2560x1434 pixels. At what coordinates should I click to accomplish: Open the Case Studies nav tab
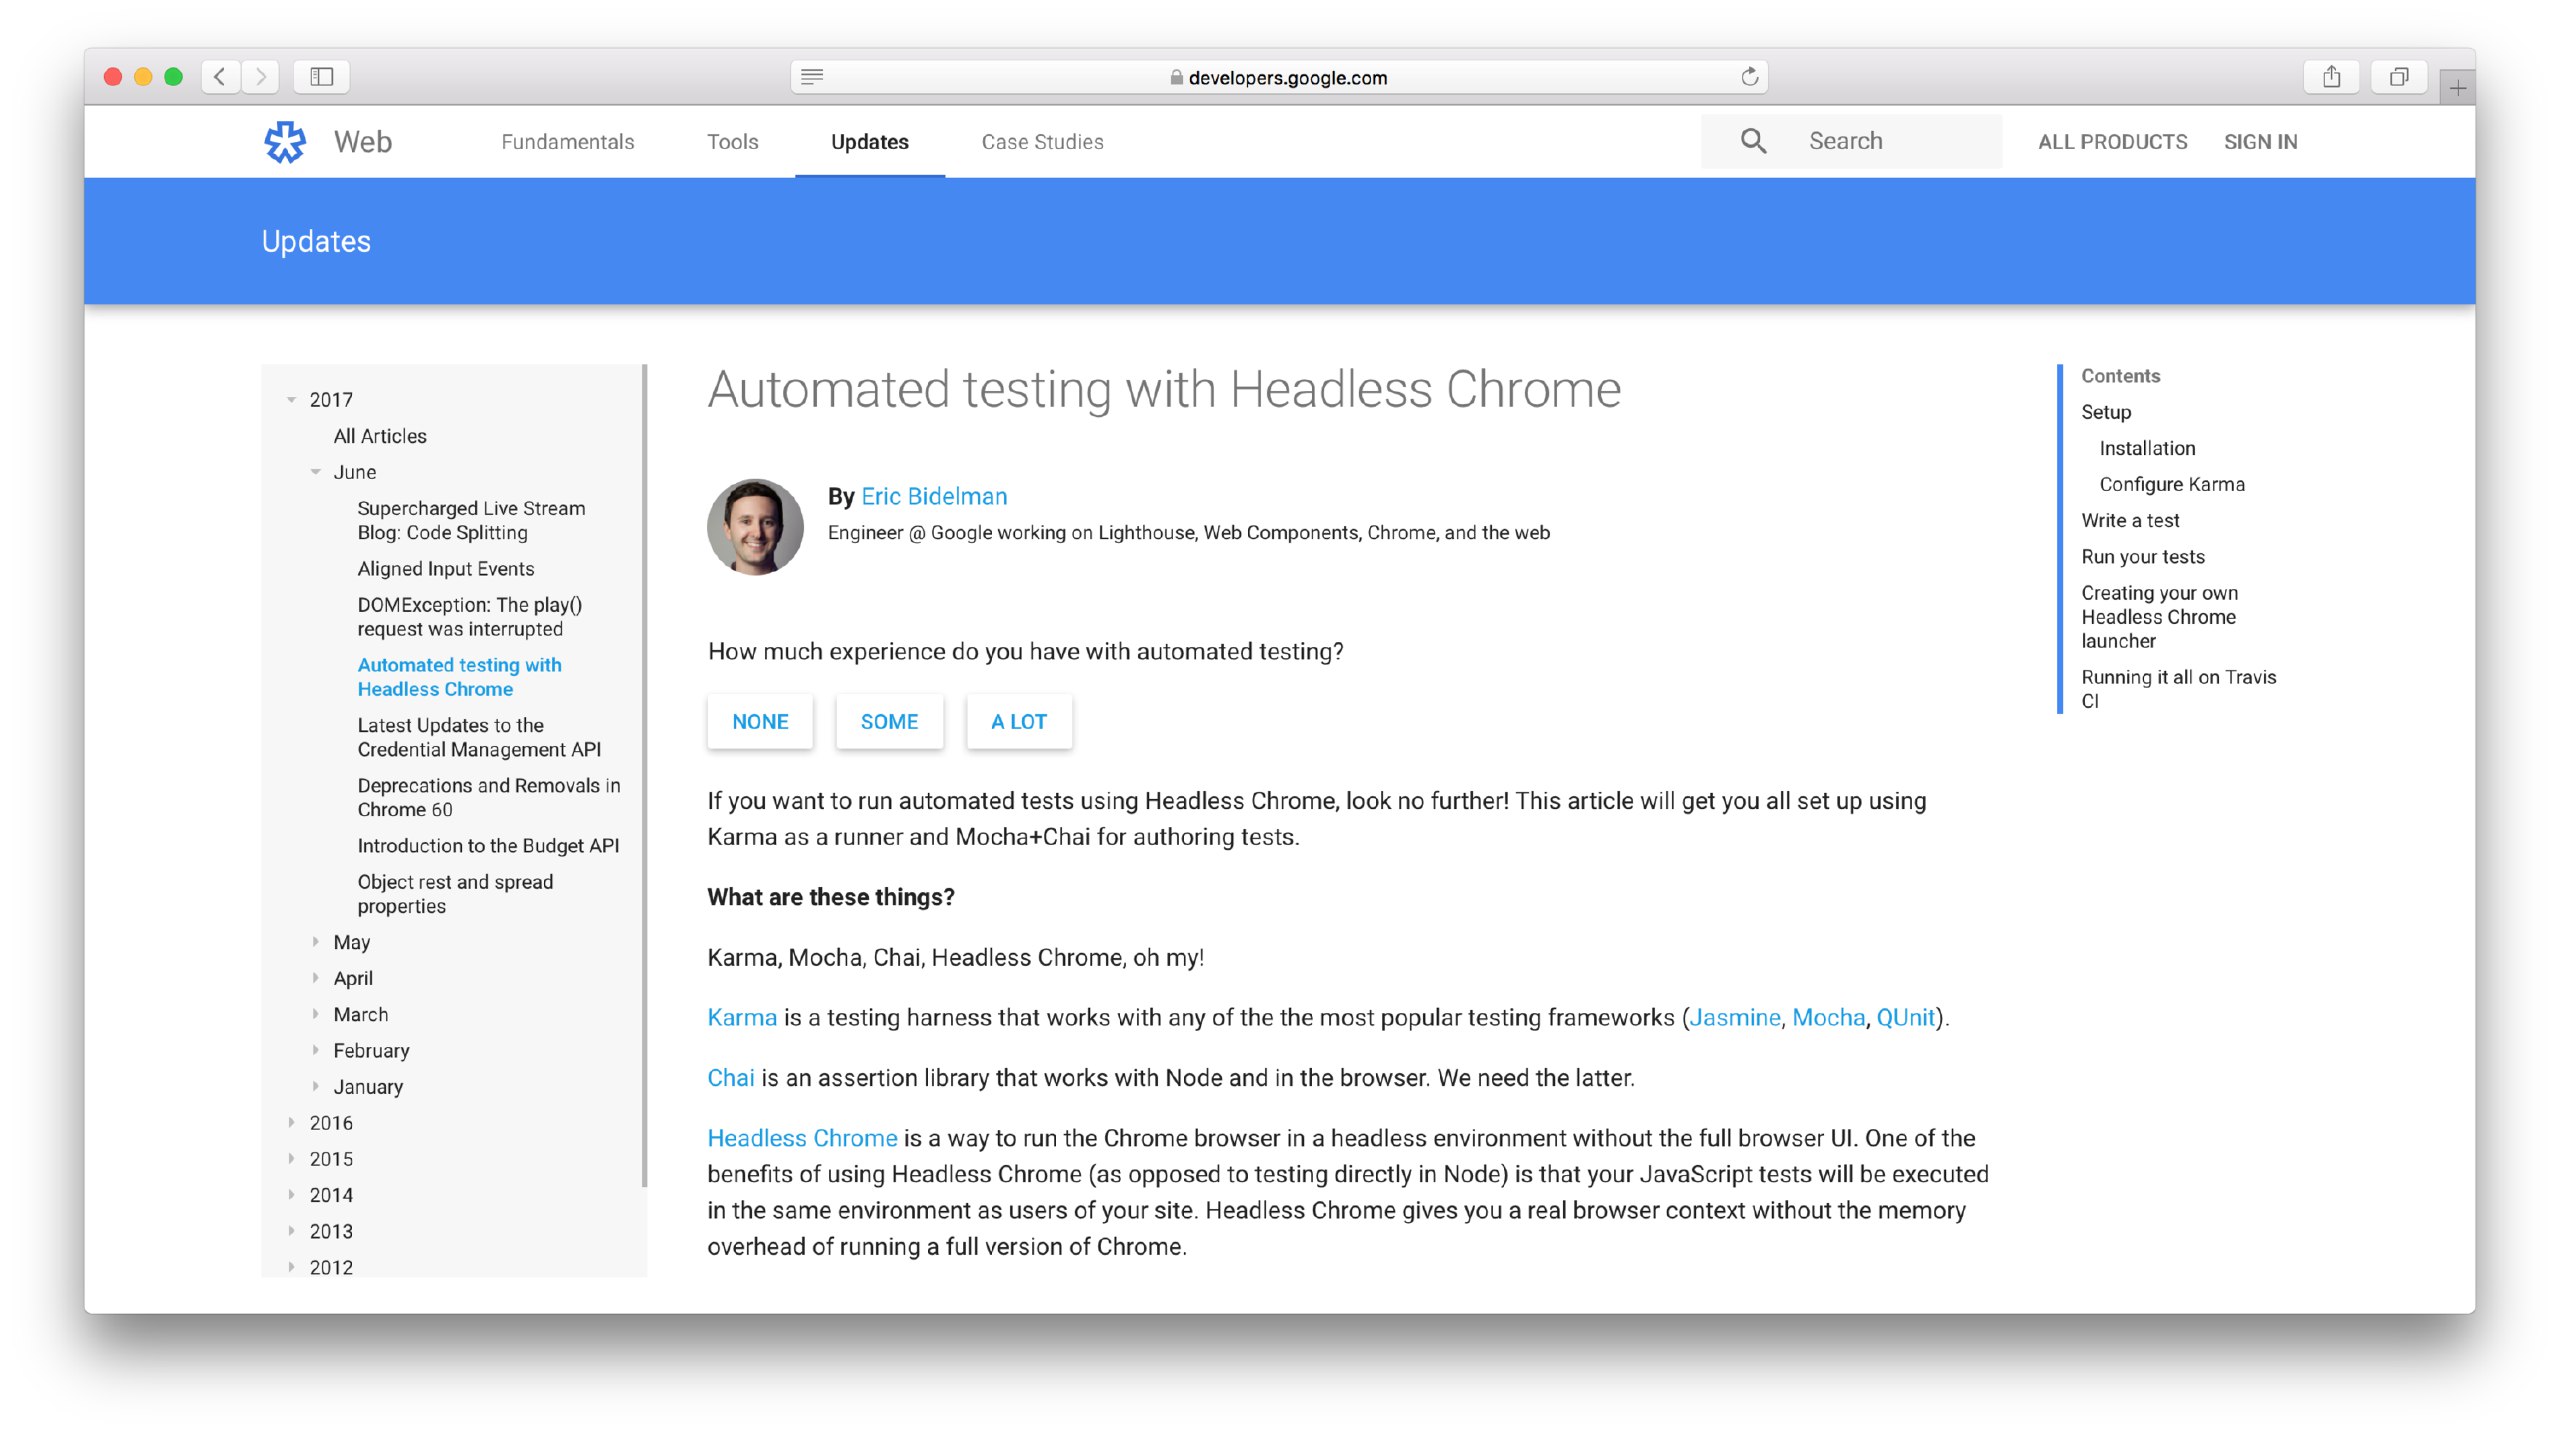click(x=1042, y=142)
